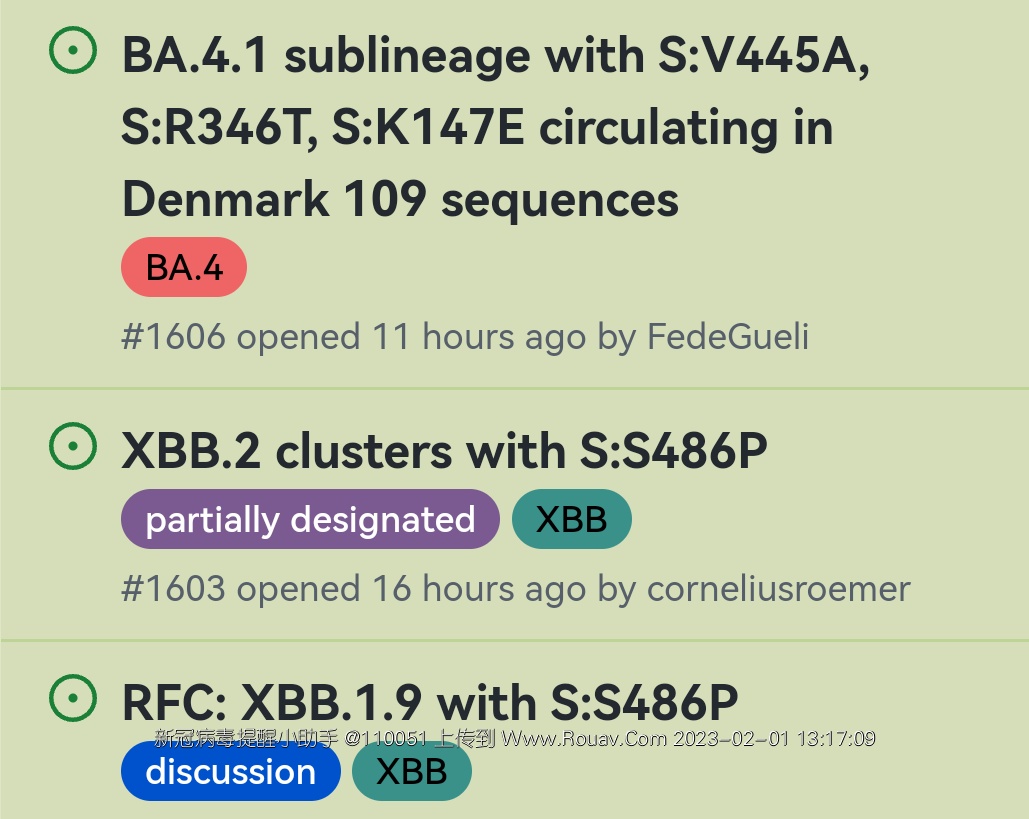Screen dimensions: 1029x819
Task: Click the 2023-02-01 13:17:09 watermark date
Action: (x=775, y=739)
